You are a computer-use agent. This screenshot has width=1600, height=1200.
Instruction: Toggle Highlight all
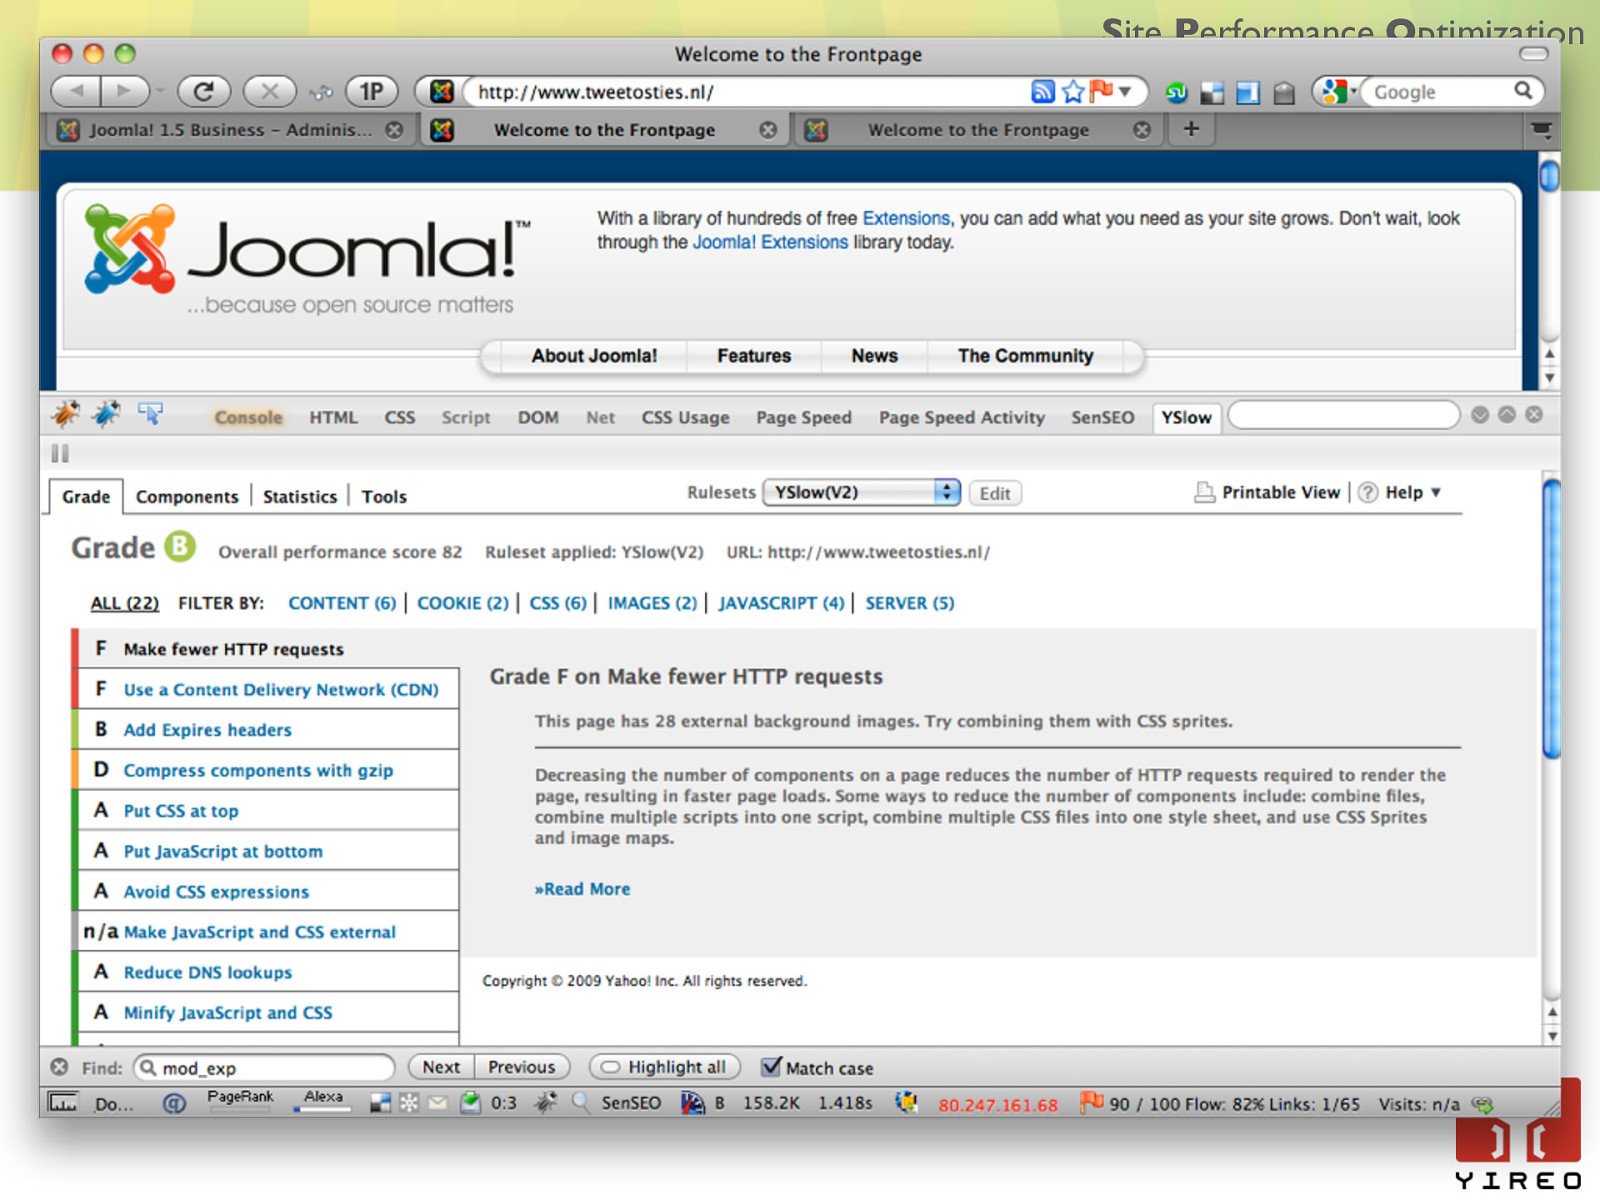665,1067
